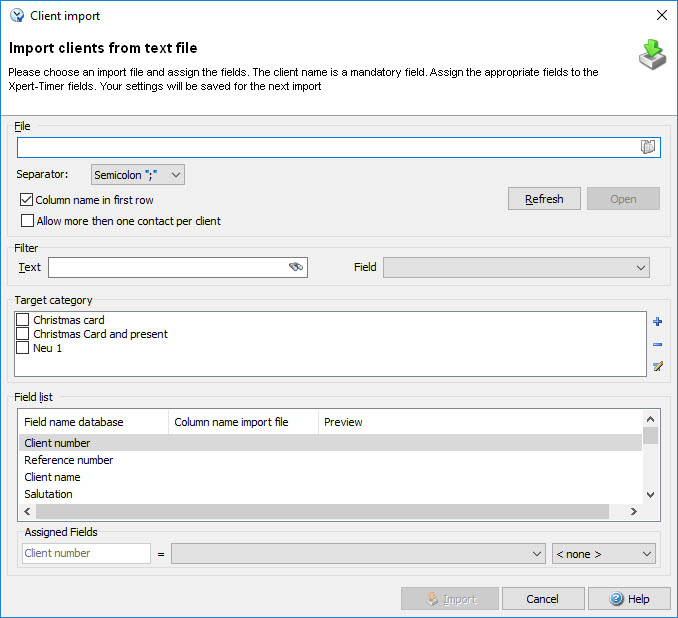Click the browse file icon in File field
This screenshot has width=678, height=618.
click(x=648, y=147)
